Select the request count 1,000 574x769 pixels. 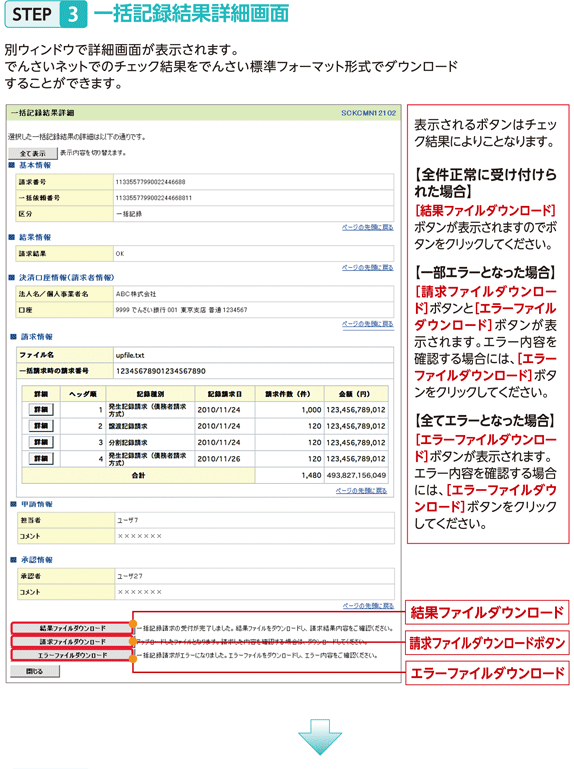(311, 410)
